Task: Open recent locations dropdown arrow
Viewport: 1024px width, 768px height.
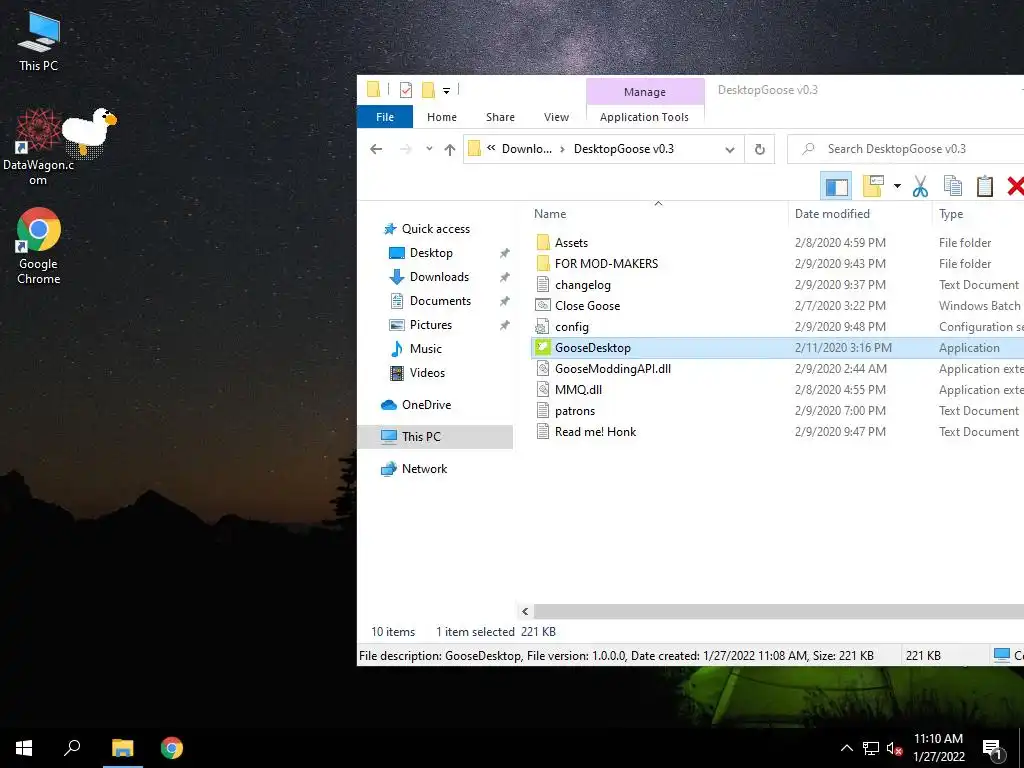Action: point(429,149)
